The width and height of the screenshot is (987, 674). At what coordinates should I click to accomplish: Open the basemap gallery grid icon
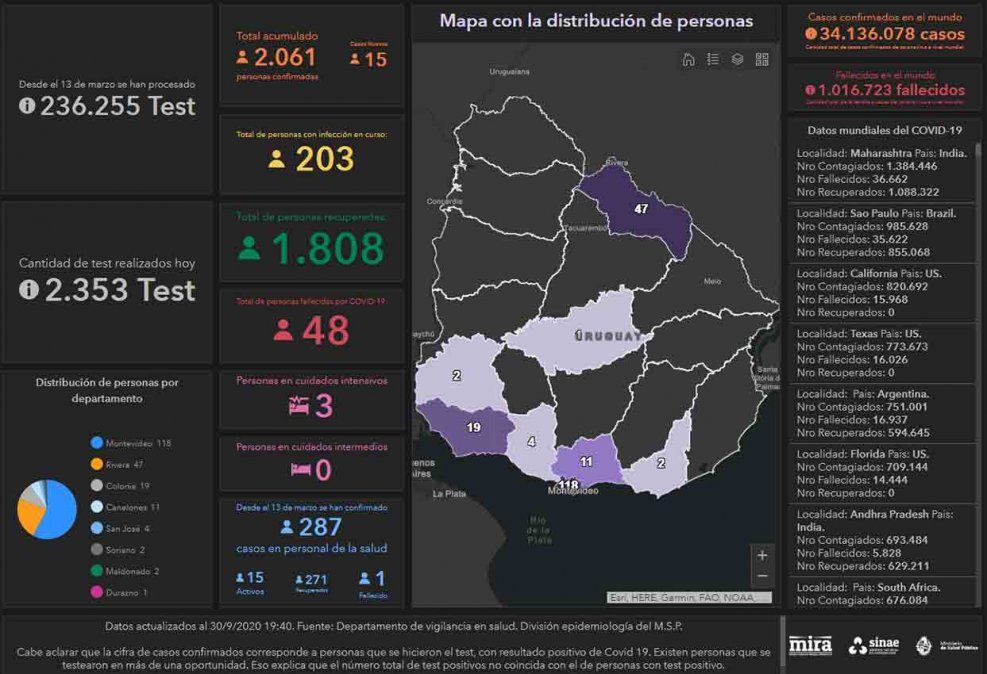pos(762,59)
